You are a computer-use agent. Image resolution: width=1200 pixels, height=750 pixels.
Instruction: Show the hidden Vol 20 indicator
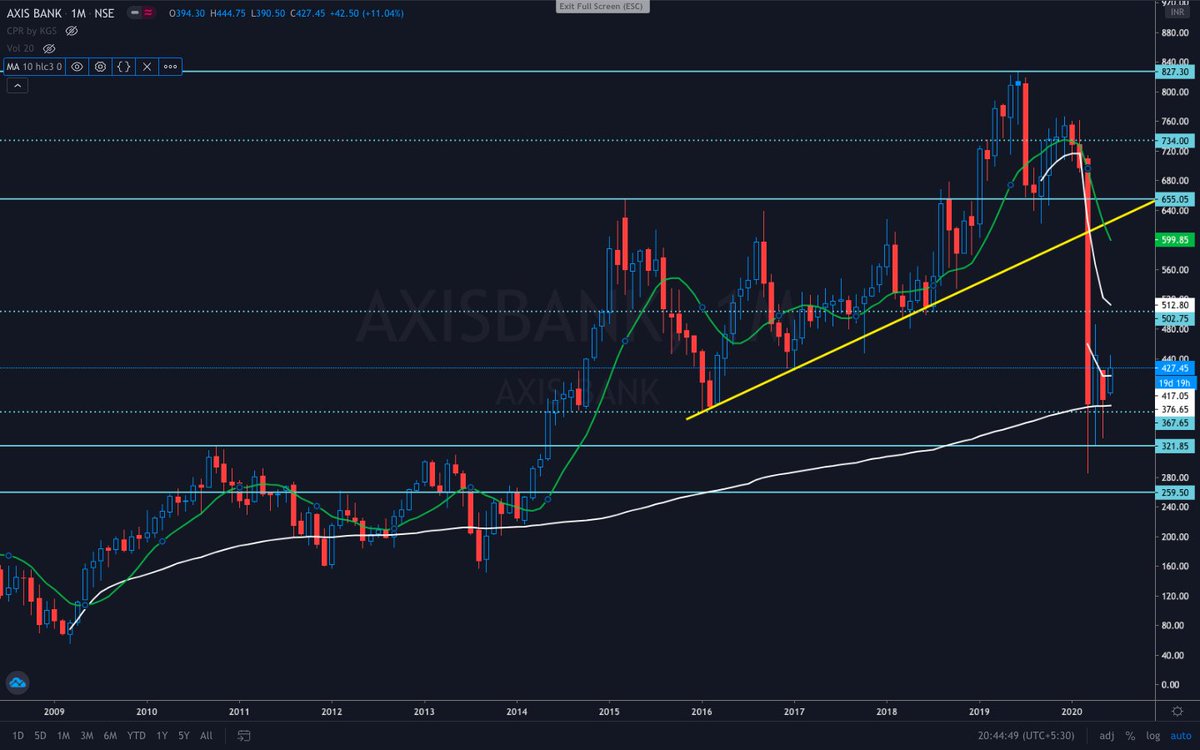(48, 48)
